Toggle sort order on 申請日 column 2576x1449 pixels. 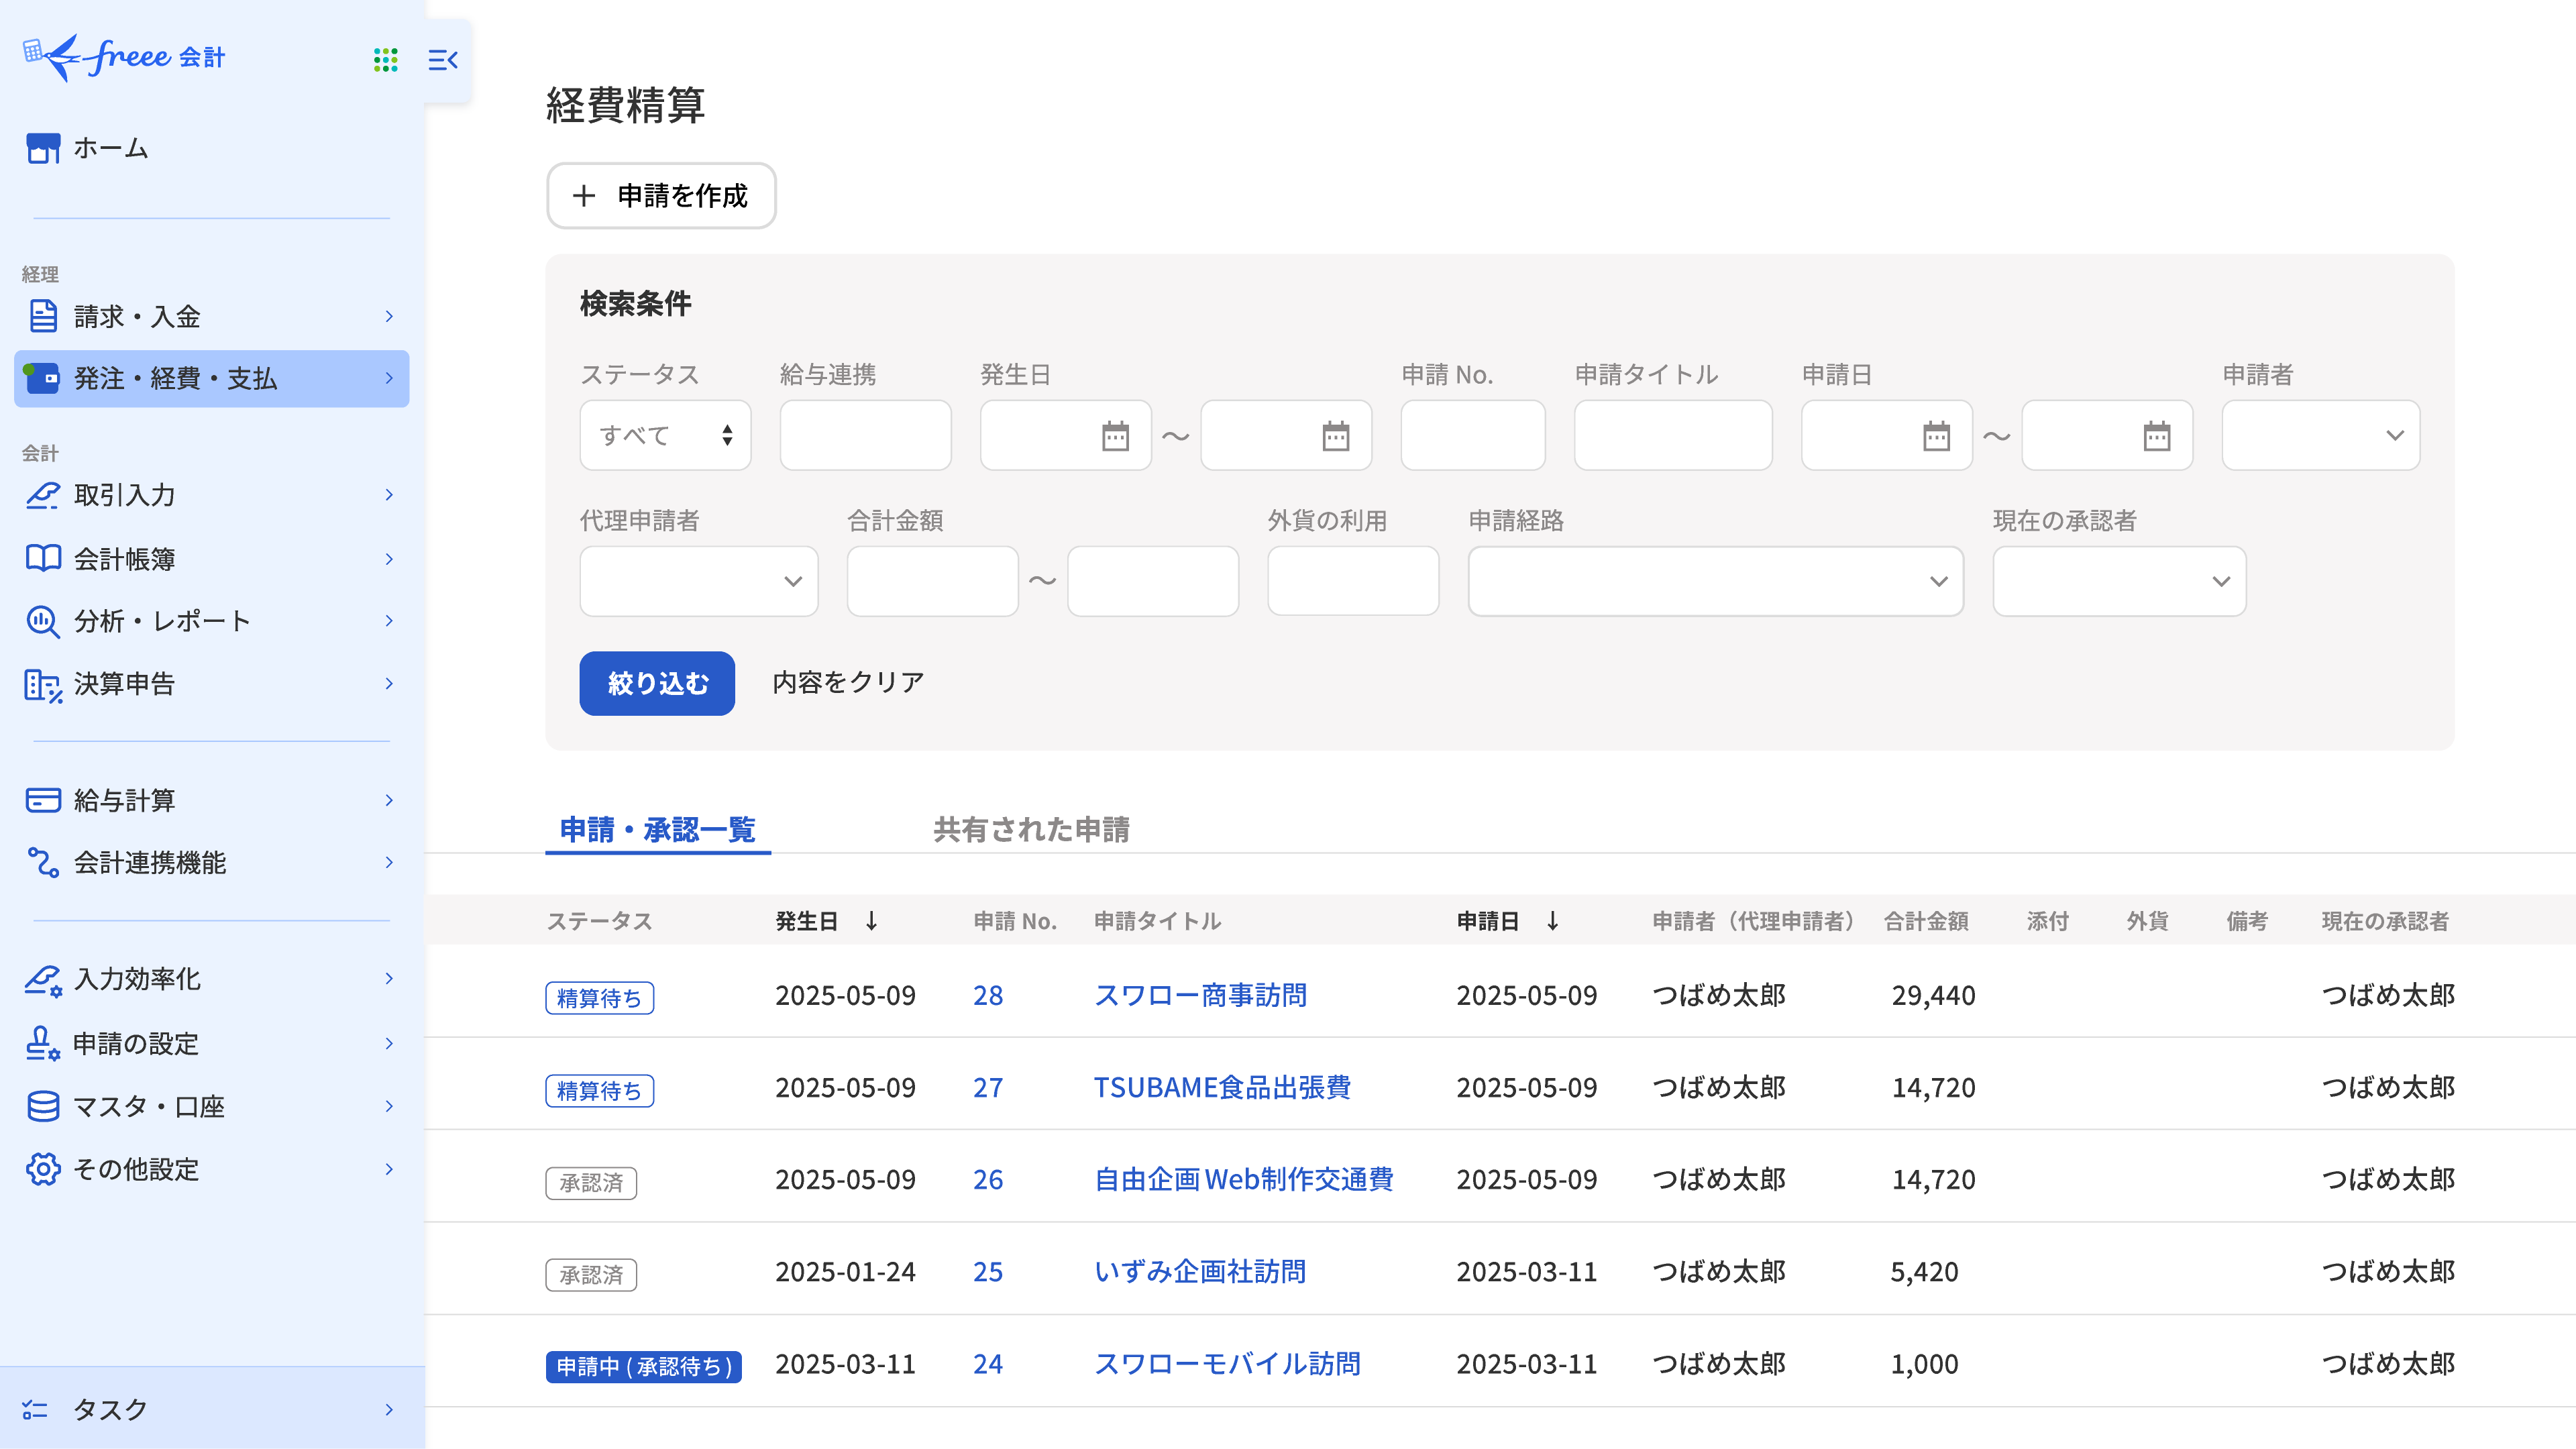[1552, 921]
